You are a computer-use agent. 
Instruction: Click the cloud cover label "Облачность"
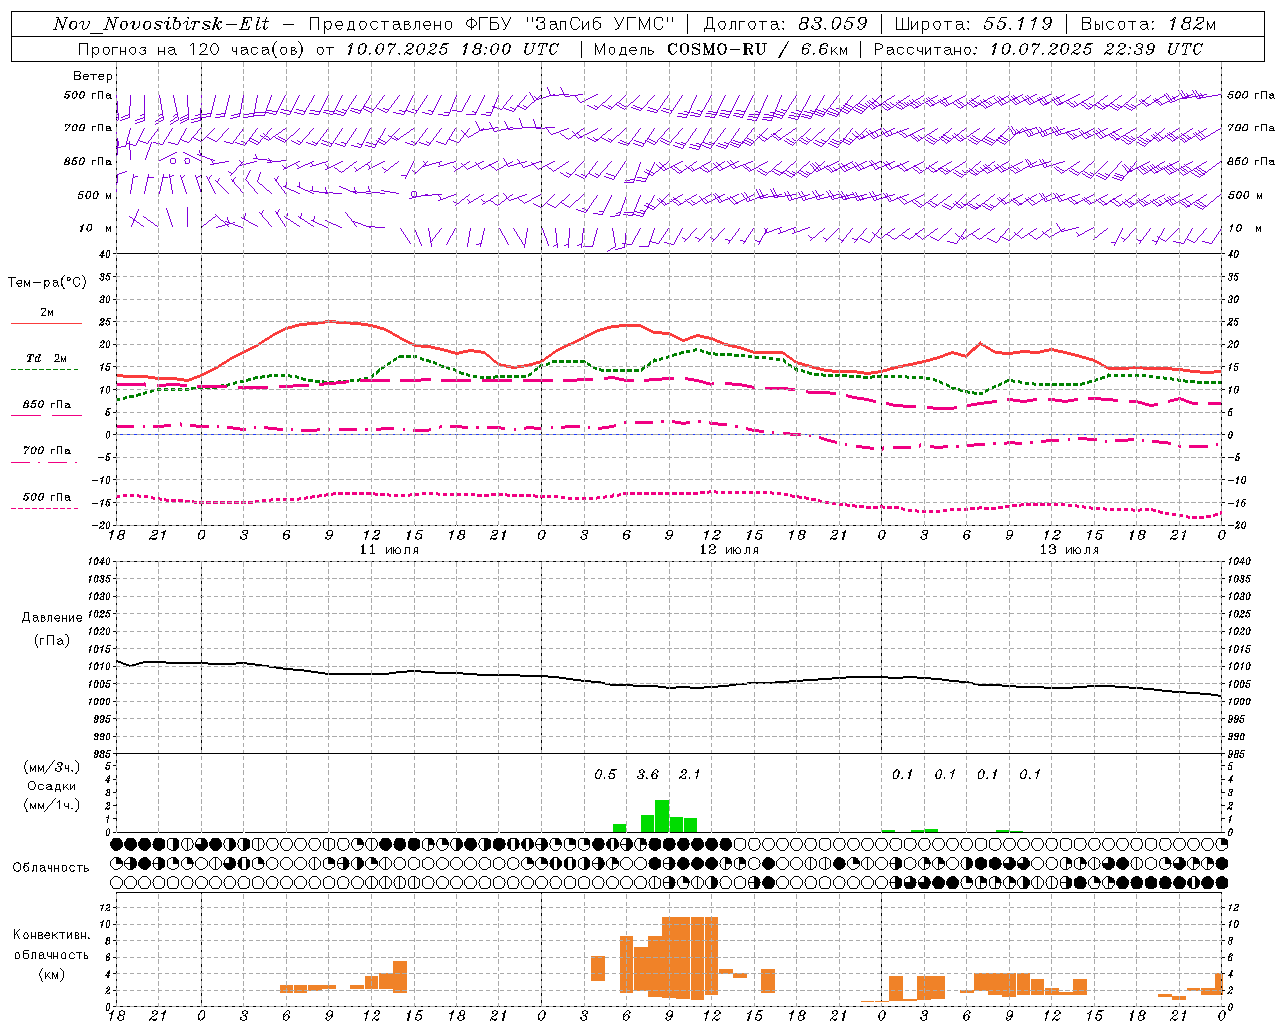[51, 867]
